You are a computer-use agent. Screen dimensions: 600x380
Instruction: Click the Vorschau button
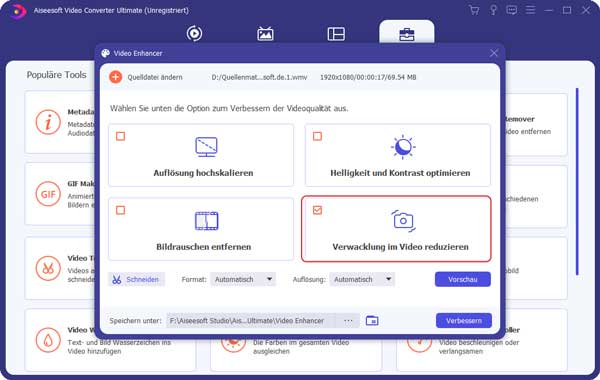click(463, 279)
